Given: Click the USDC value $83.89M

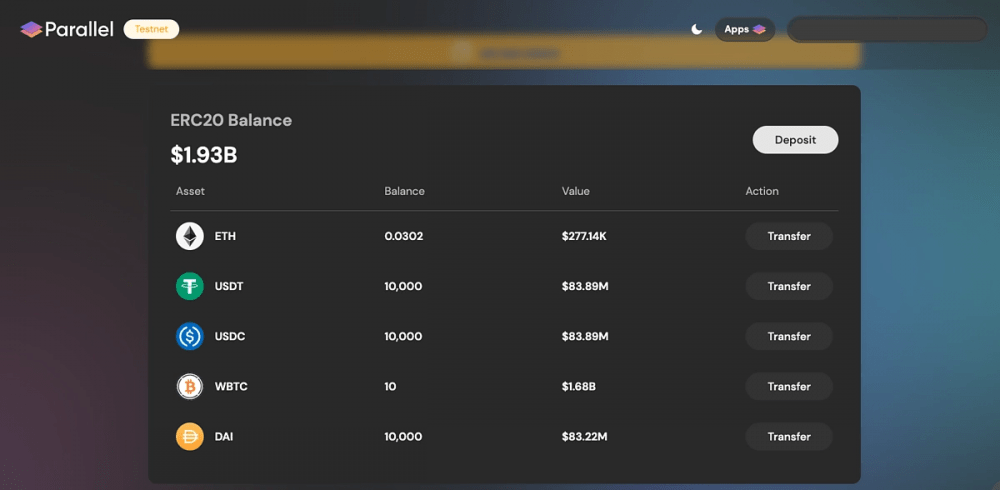Looking at the screenshot, I should pyautogui.click(x=585, y=336).
